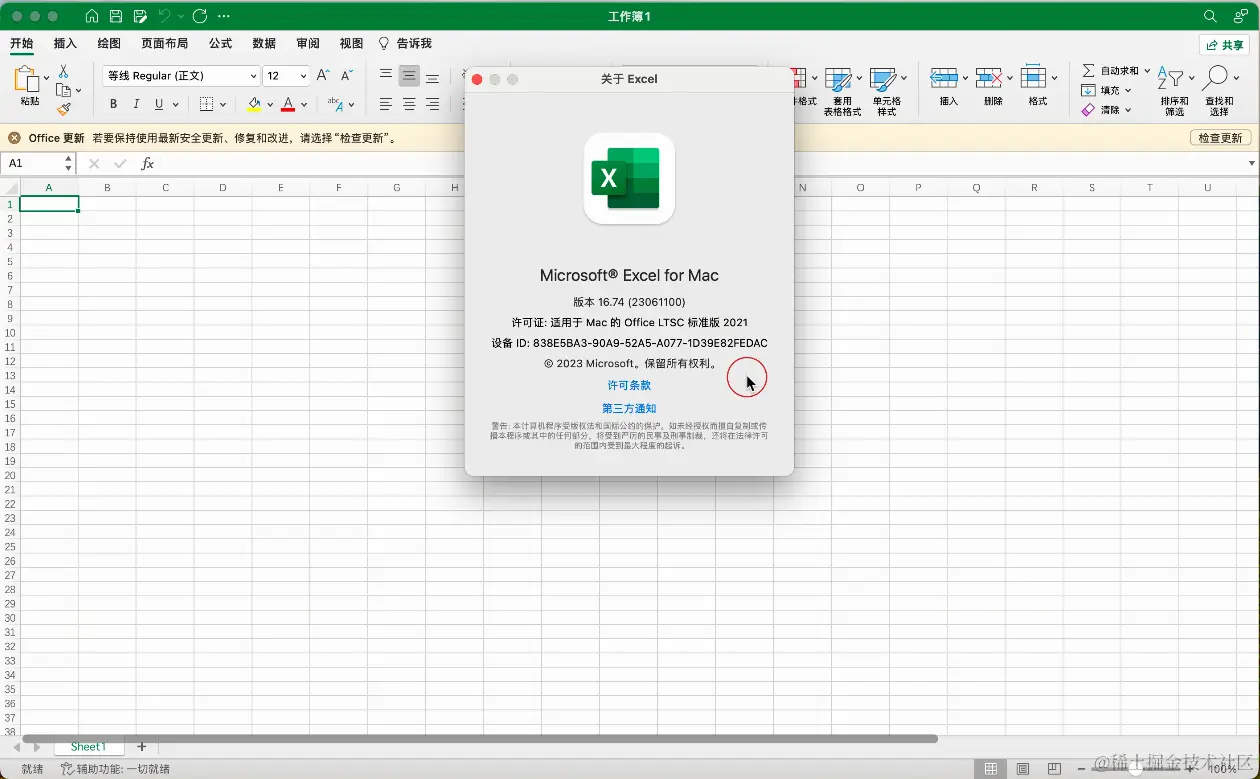The width and height of the screenshot is (1260, 779).
Task: Click the 告诉我 search box
Action: click(x=405, y=43)
